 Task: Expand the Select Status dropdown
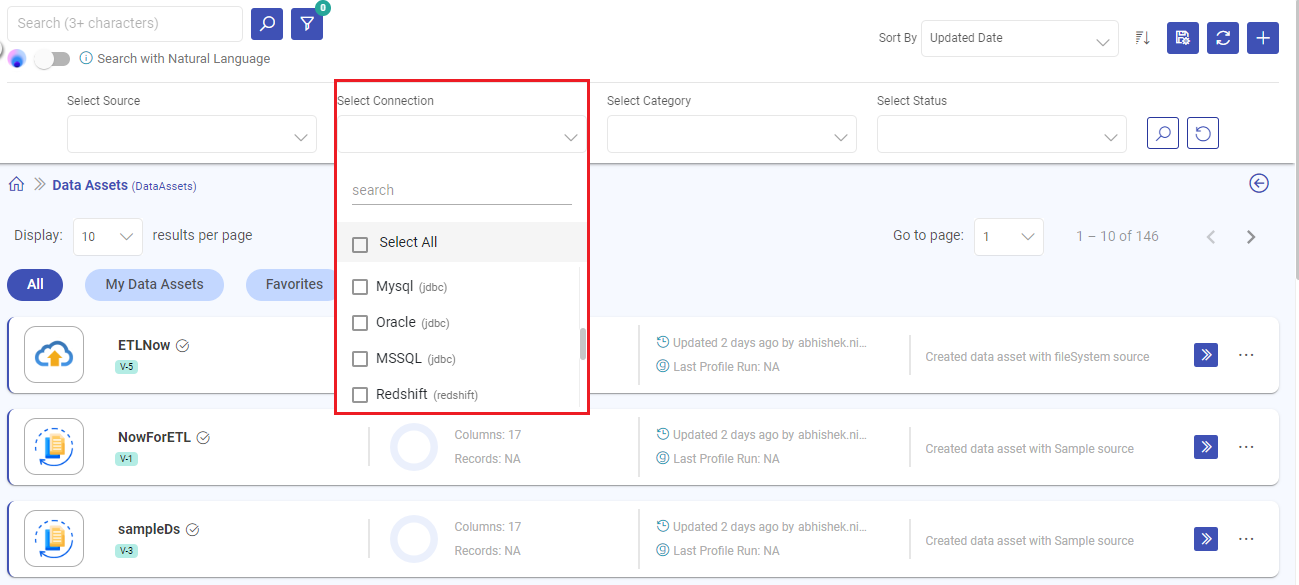[1001, 133]
